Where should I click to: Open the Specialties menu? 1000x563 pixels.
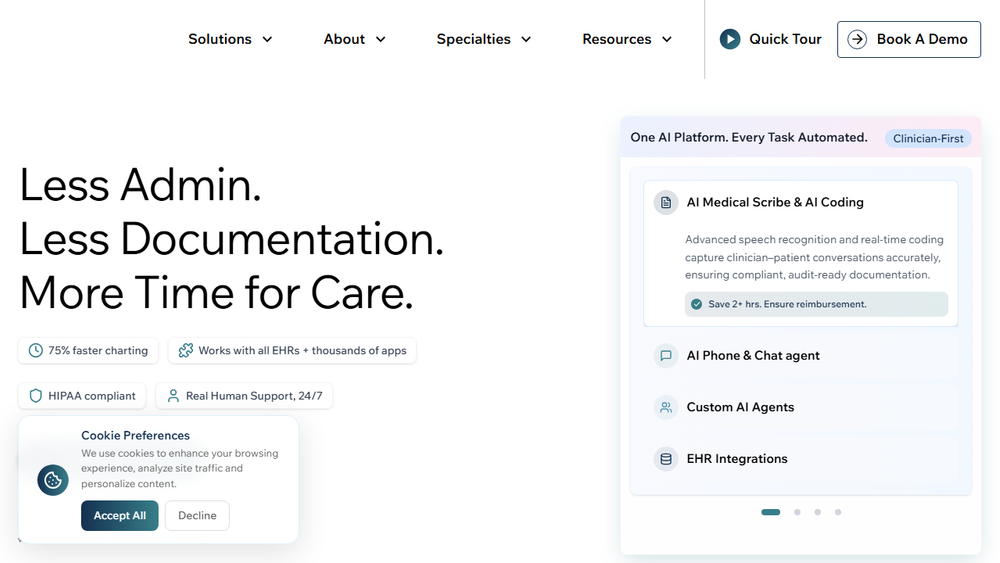484,40
